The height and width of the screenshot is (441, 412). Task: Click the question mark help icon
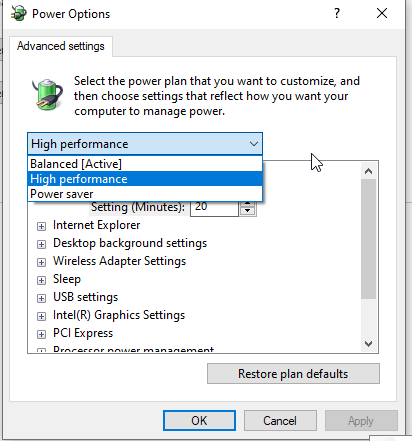[337, 13]
